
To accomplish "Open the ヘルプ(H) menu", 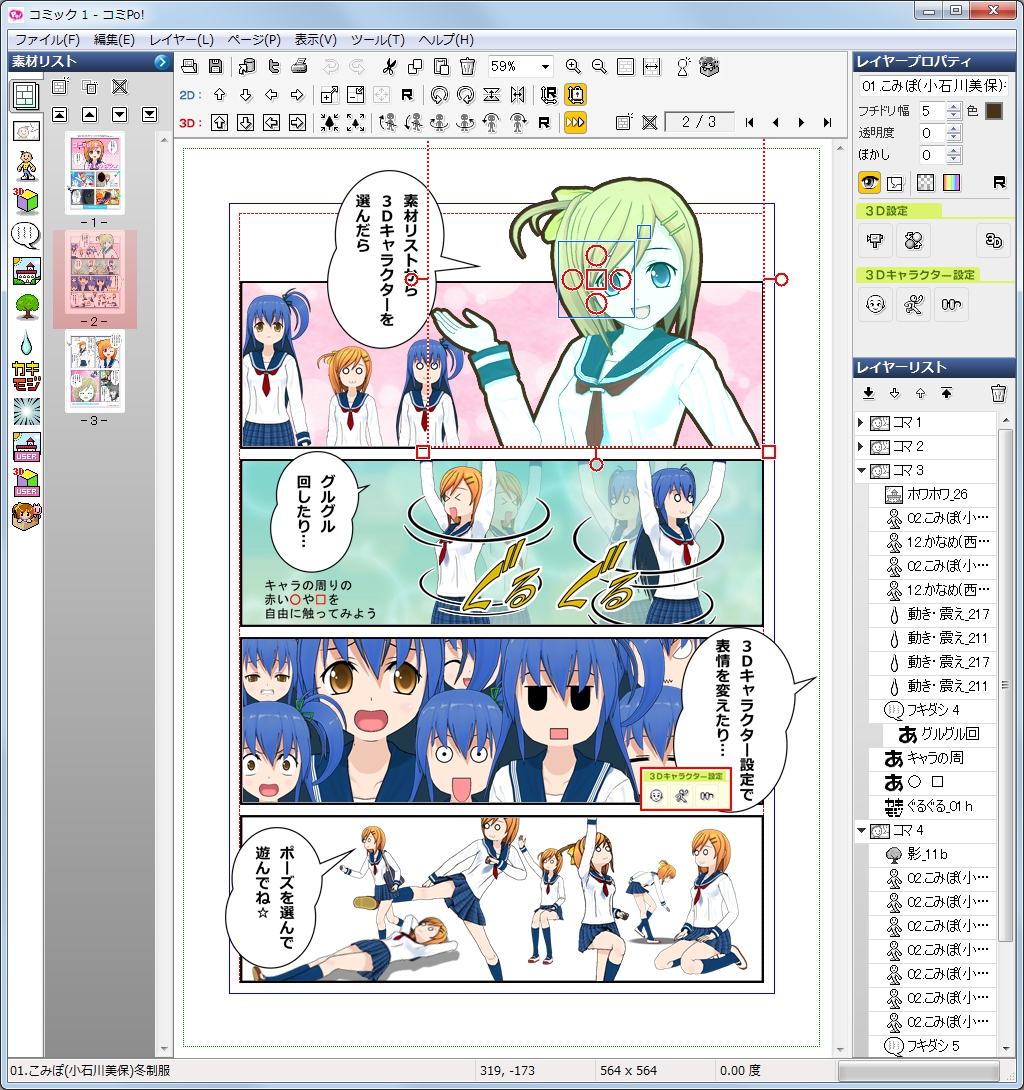I will click(446, 40).
